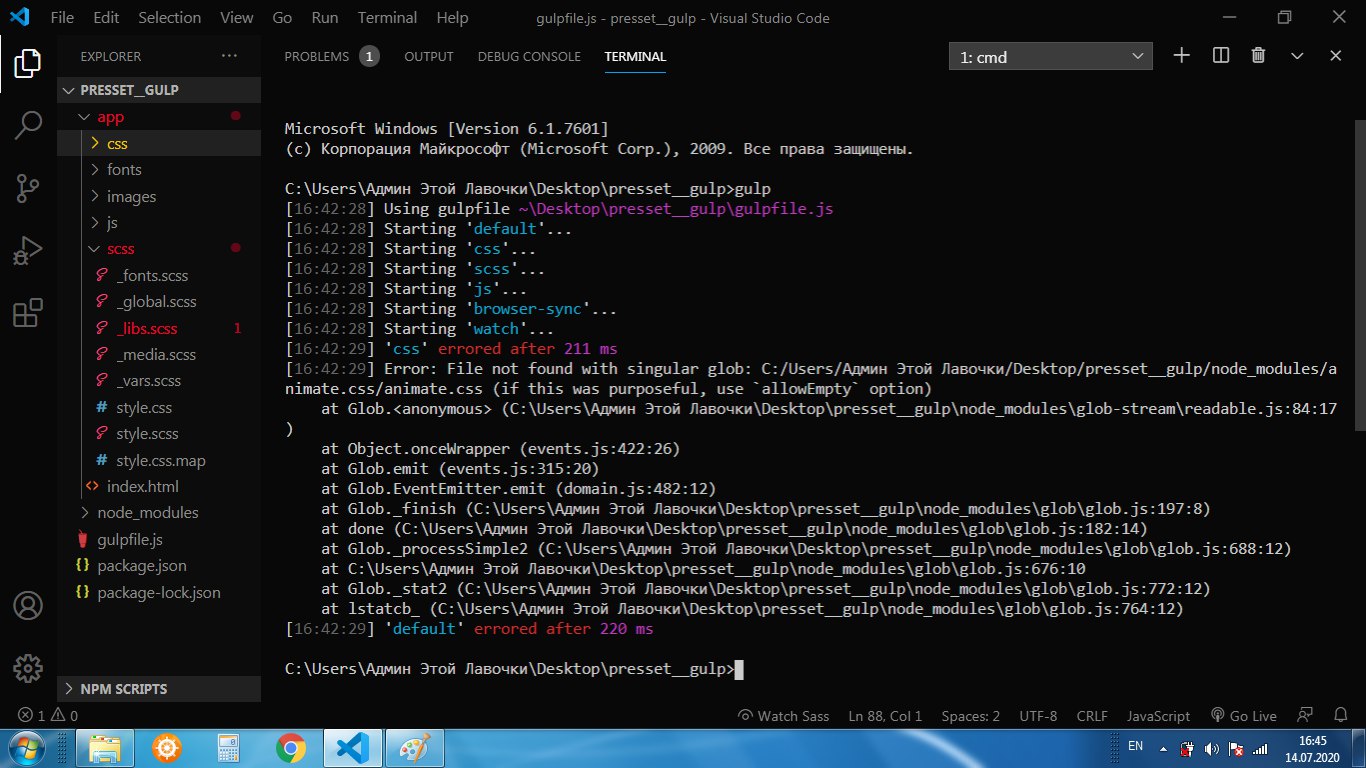Switch to OUTPUT tab
Screen dimensions: 1366x768
tap(429, 57)
